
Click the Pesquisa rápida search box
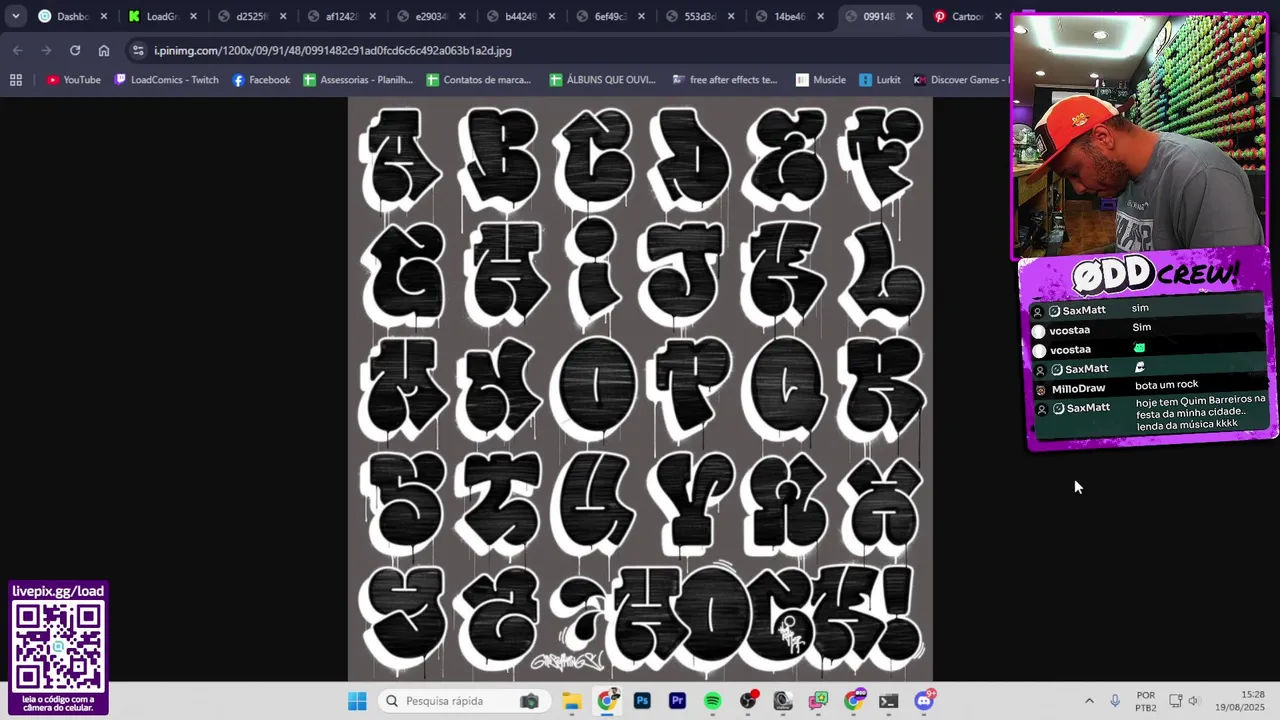(463, 701)
